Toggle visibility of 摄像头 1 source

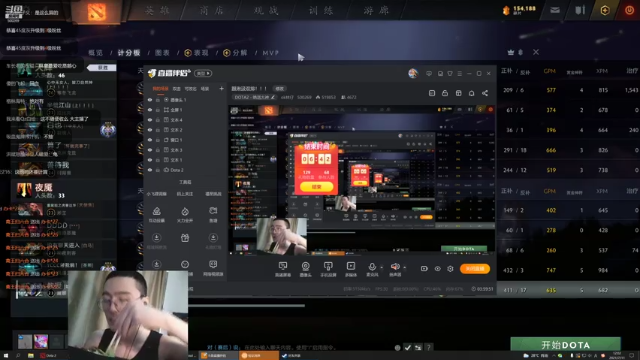tap(150, 100)
